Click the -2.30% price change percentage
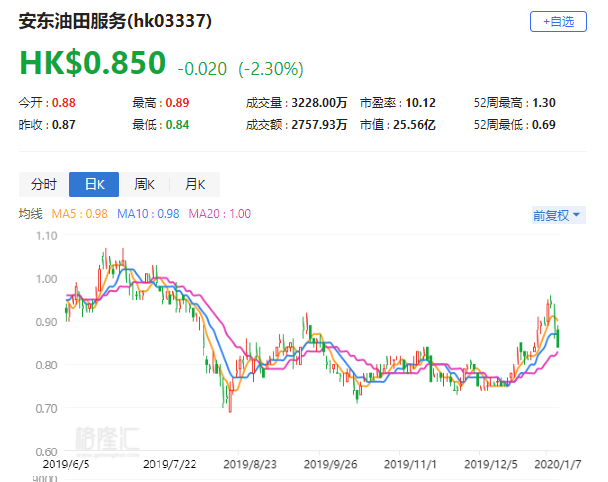The width and height of the screenshot is (608, 482). pos(270,69)
